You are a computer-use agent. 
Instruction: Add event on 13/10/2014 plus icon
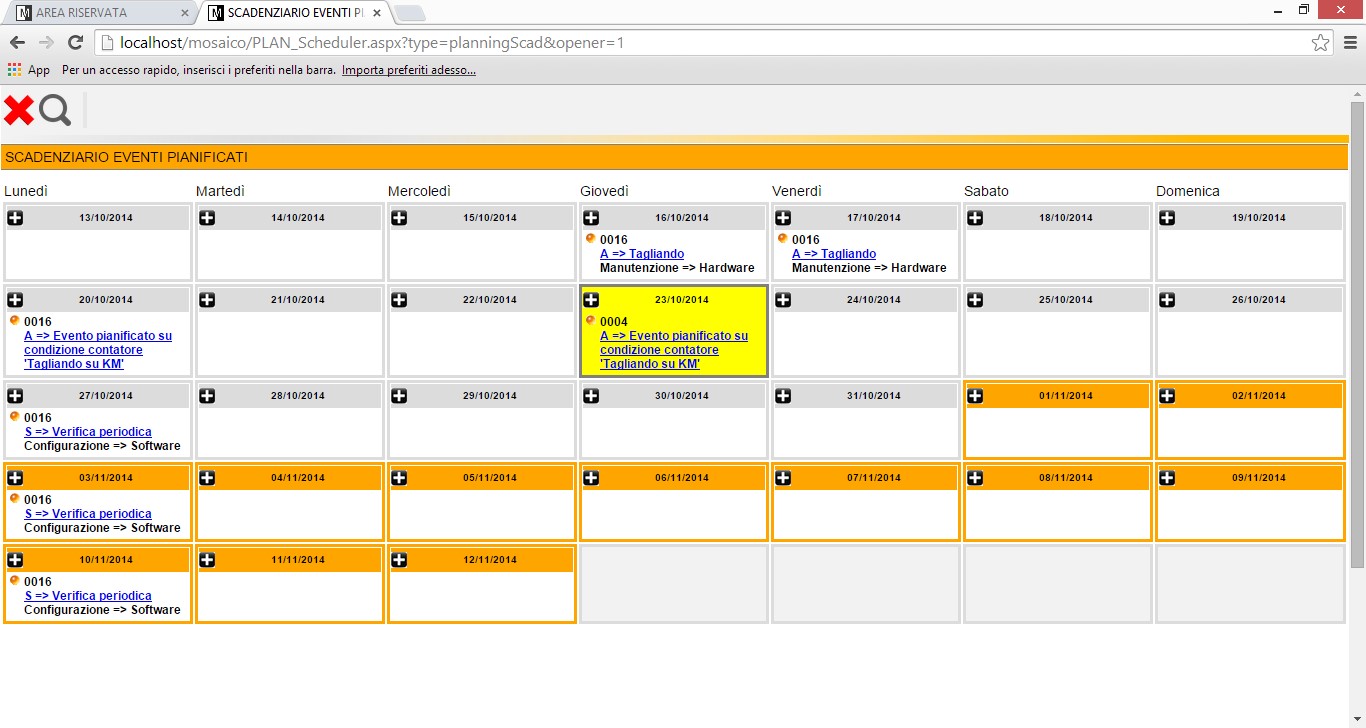click(15, 218)
